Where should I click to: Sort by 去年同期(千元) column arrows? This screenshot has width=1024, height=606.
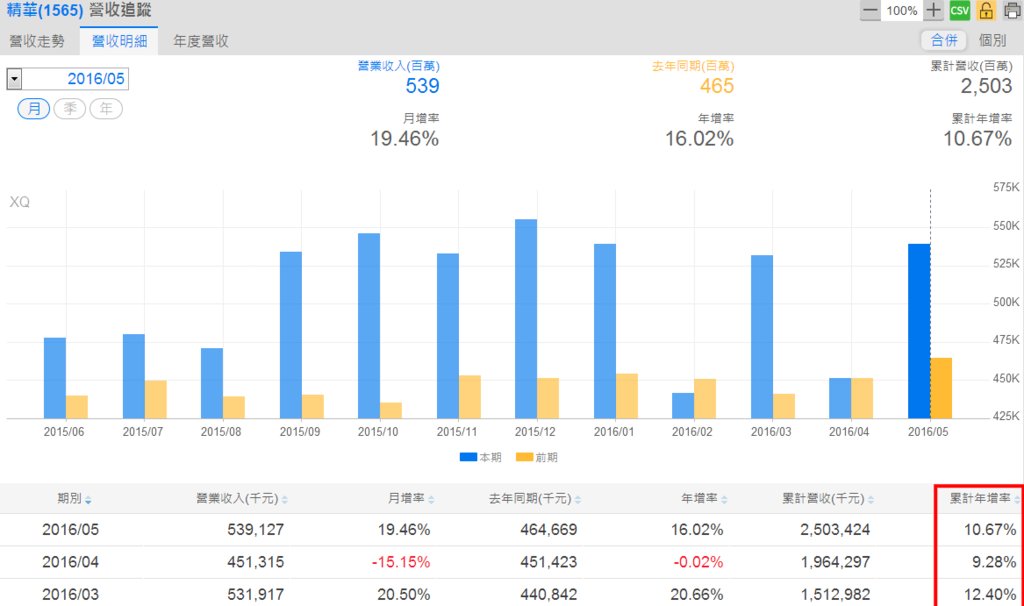tap(578, 500)
